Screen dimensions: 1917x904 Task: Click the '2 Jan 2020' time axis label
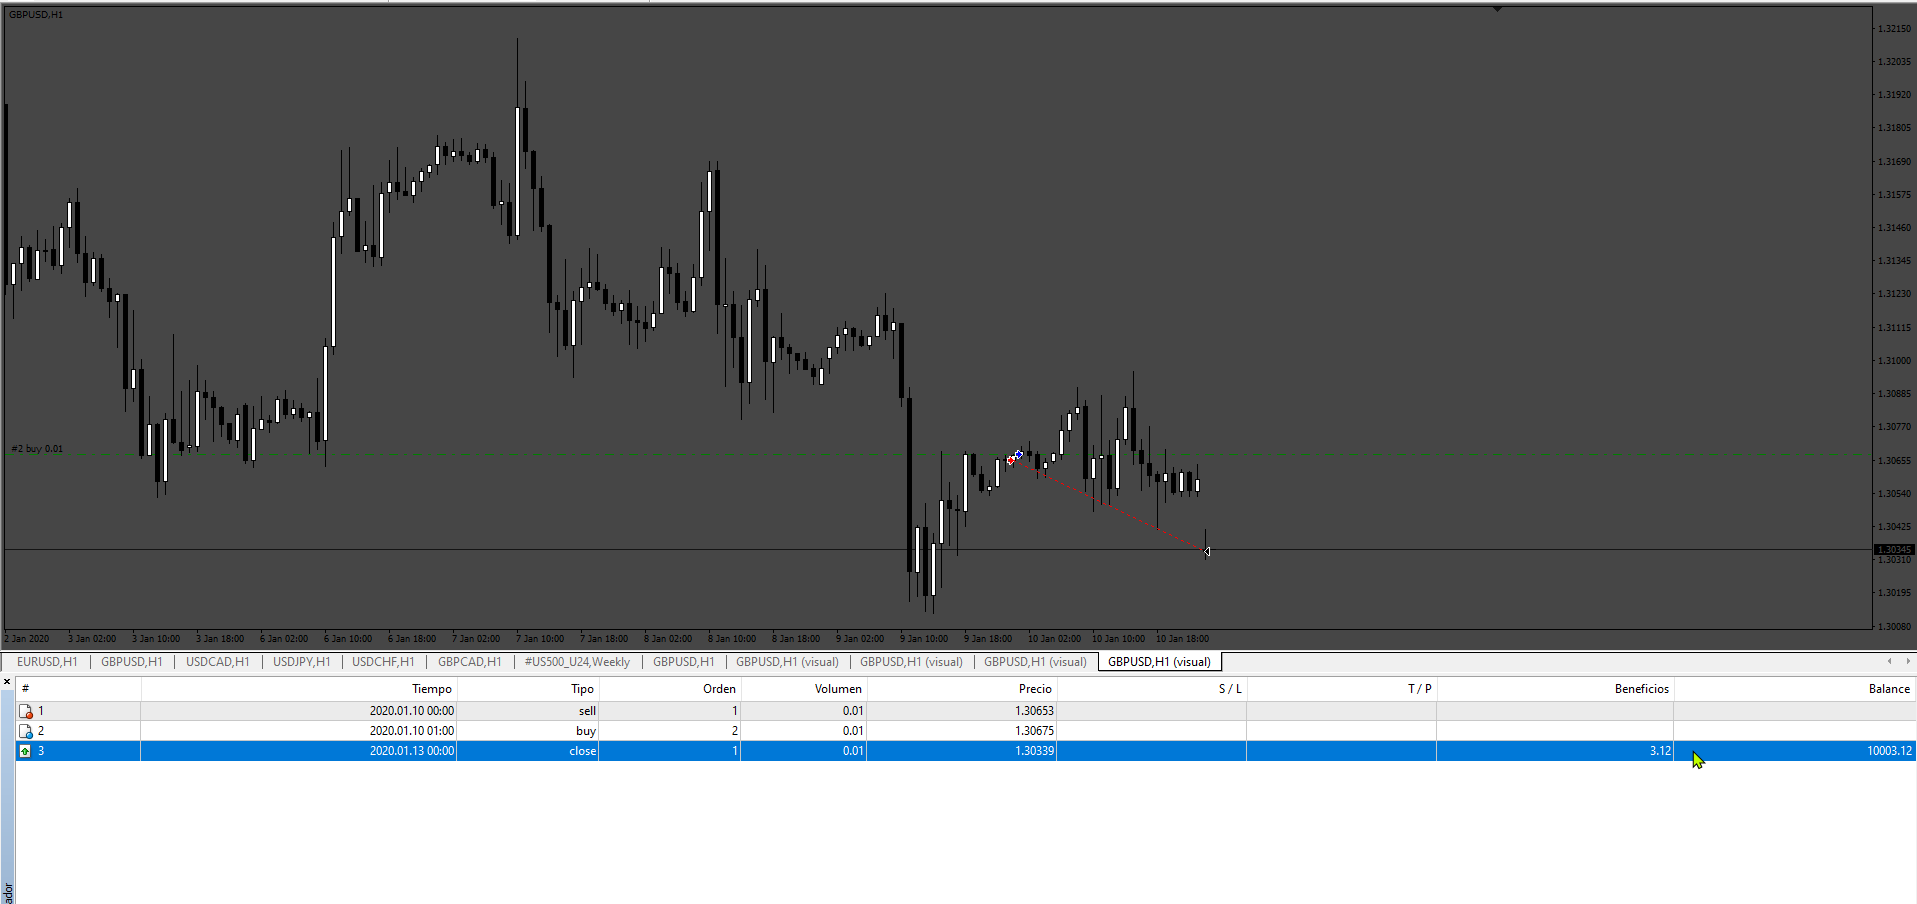(27, 638)
